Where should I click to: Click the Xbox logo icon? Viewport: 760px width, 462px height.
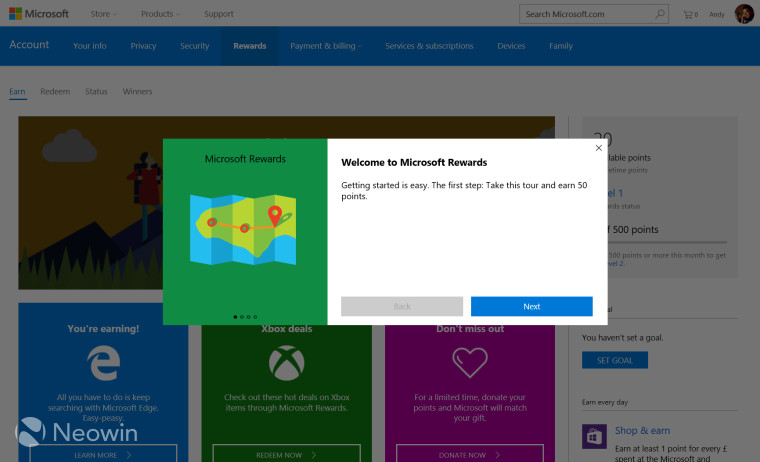(x=286, y=363)
